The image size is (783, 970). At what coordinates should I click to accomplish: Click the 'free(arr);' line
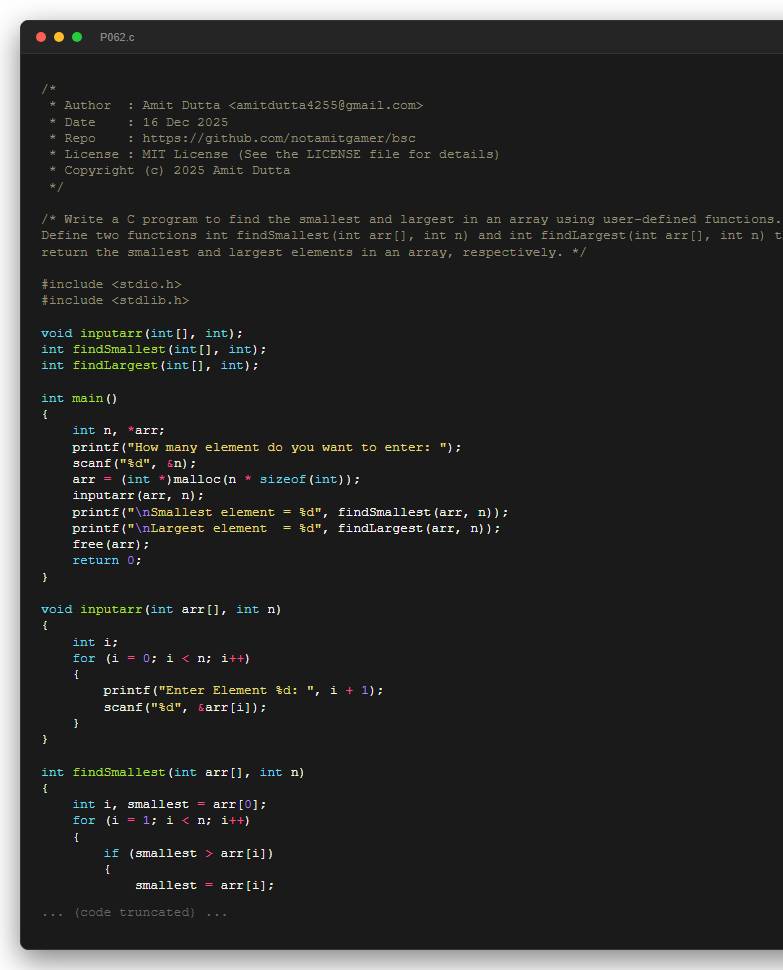tap(111, 544)
